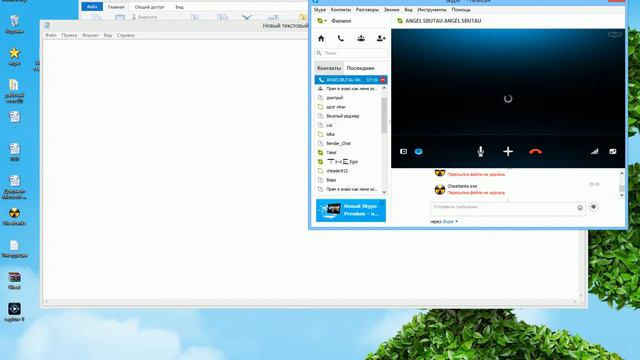Open Файл menu in Notepad
This screenshot has width=640, height=360.
51,36
